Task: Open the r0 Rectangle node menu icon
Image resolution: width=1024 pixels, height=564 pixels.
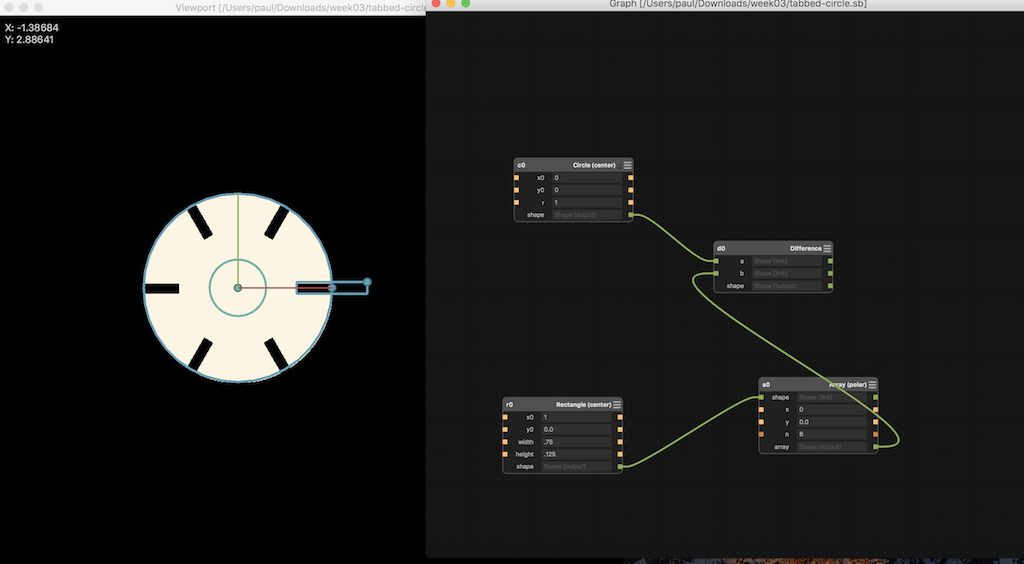Action: (617, 405)
